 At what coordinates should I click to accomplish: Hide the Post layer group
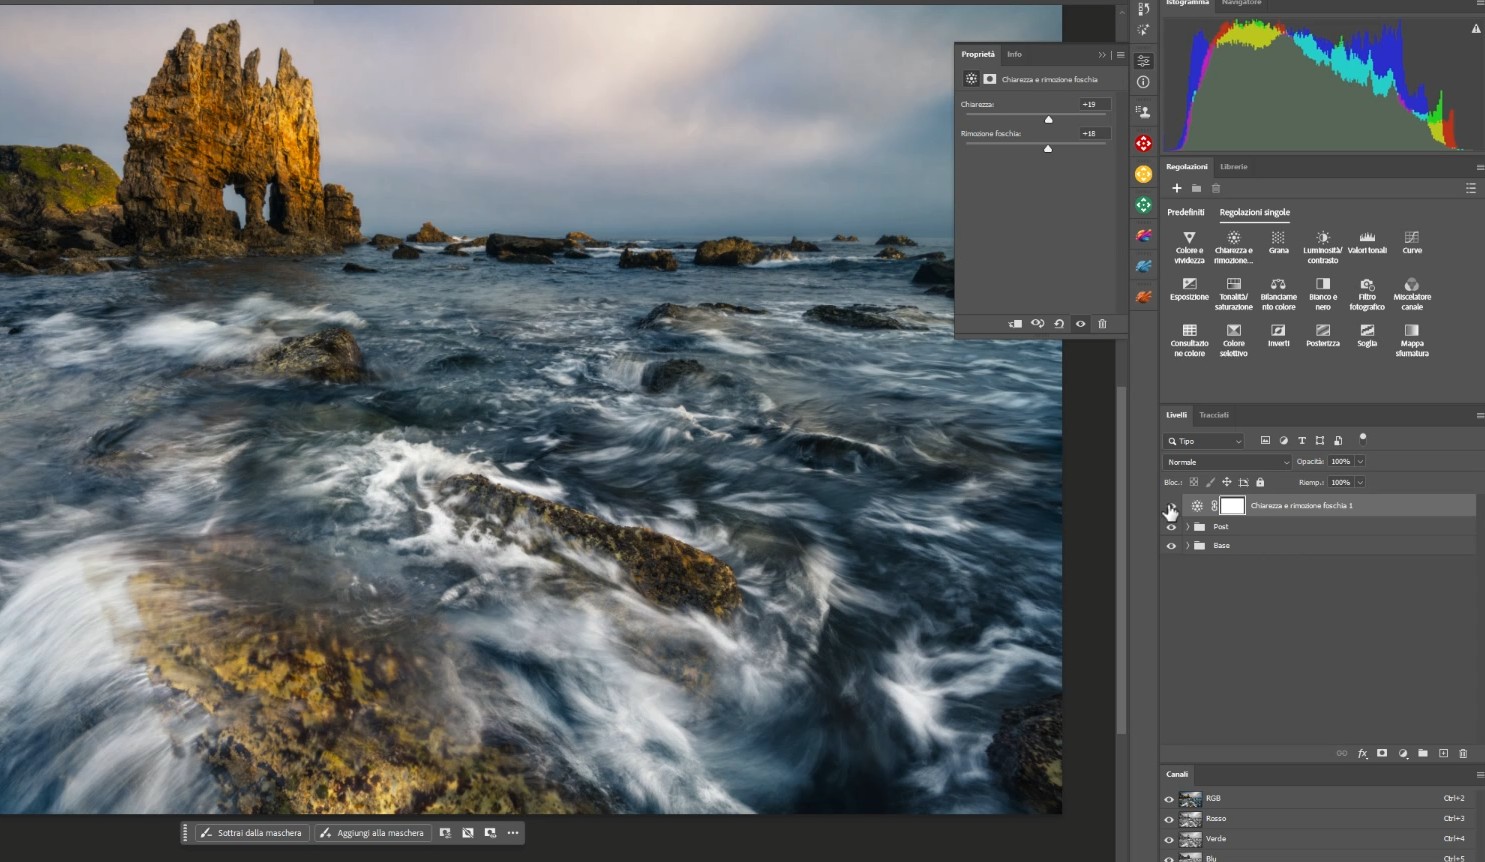pos(1171,527)
